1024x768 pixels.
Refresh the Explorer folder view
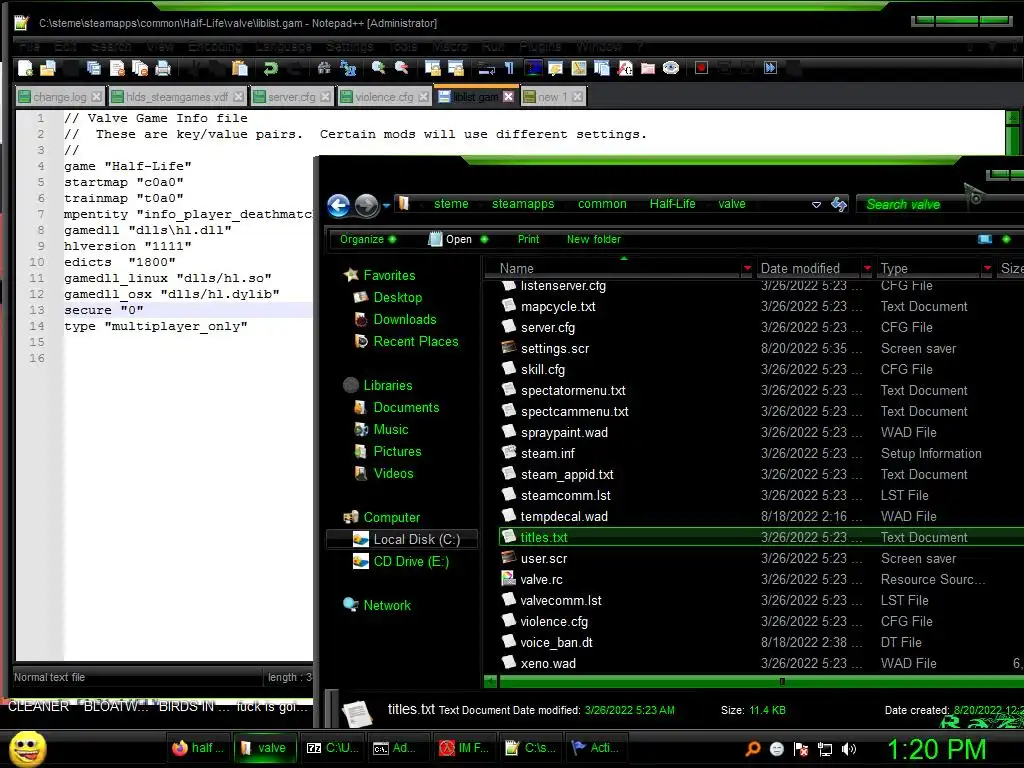pos(839,204)
